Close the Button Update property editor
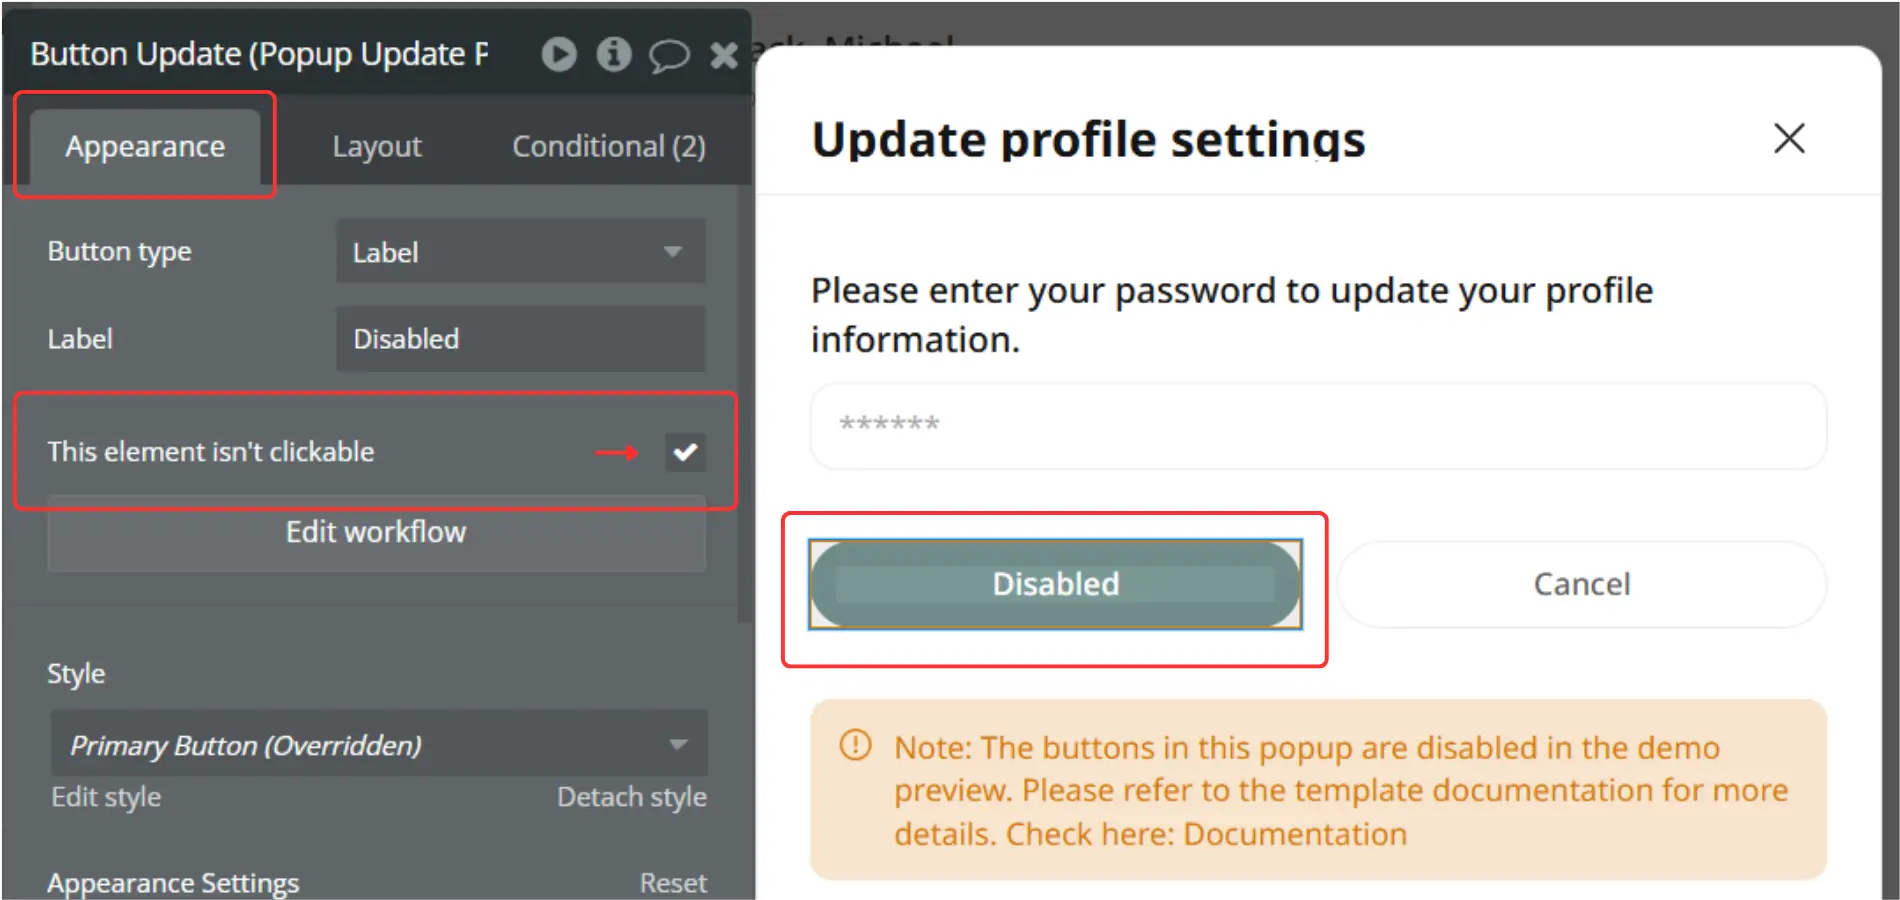 [723, 55]
